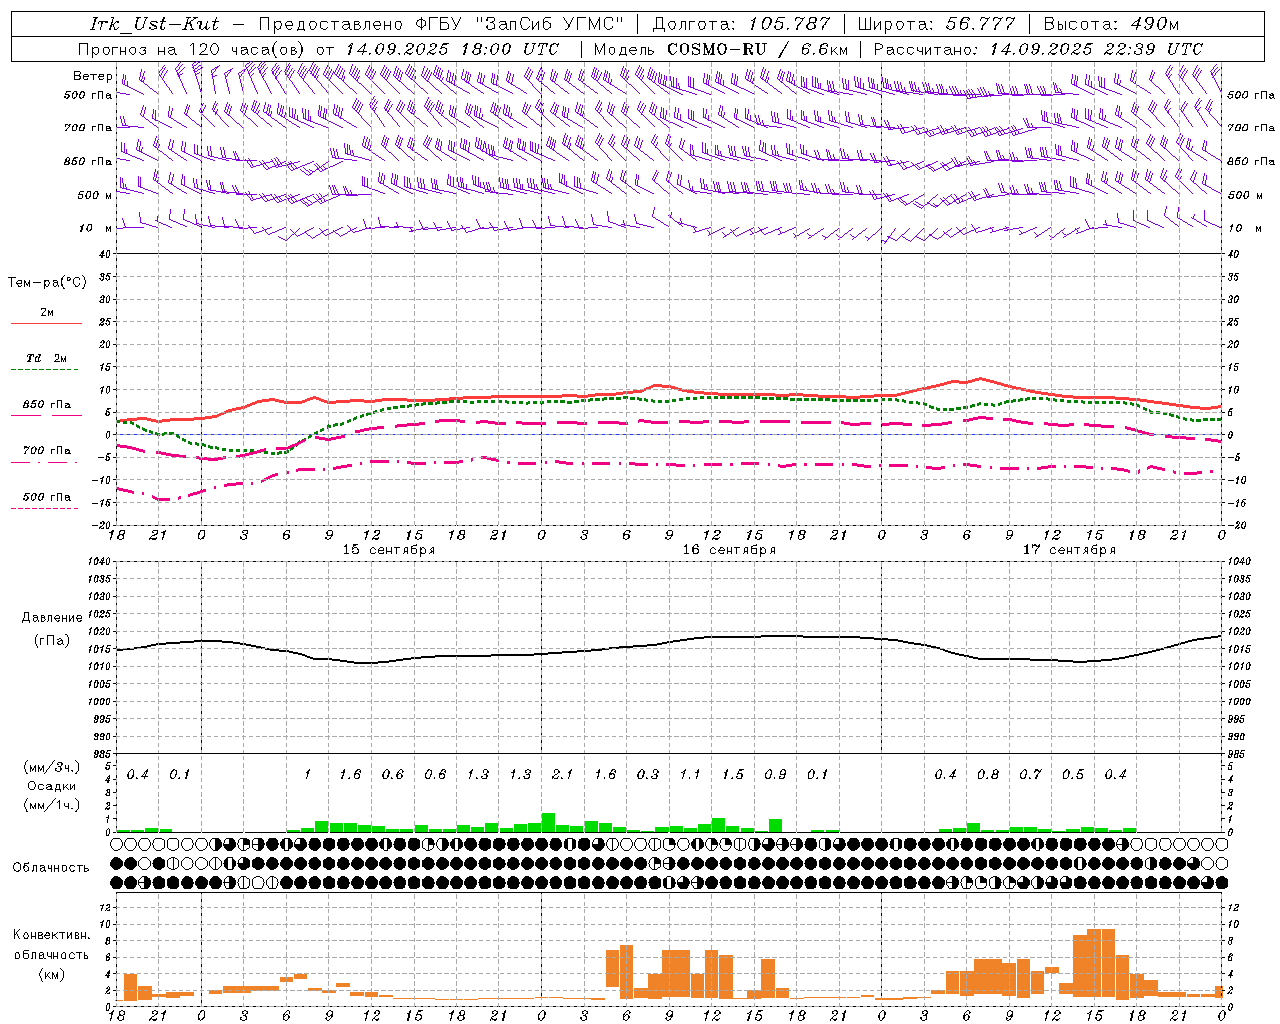The width and height of the screenshot is (1280, 1024).
Task: Click the longitude value Долгота: 105.787
Action: (x=741, y=24)
